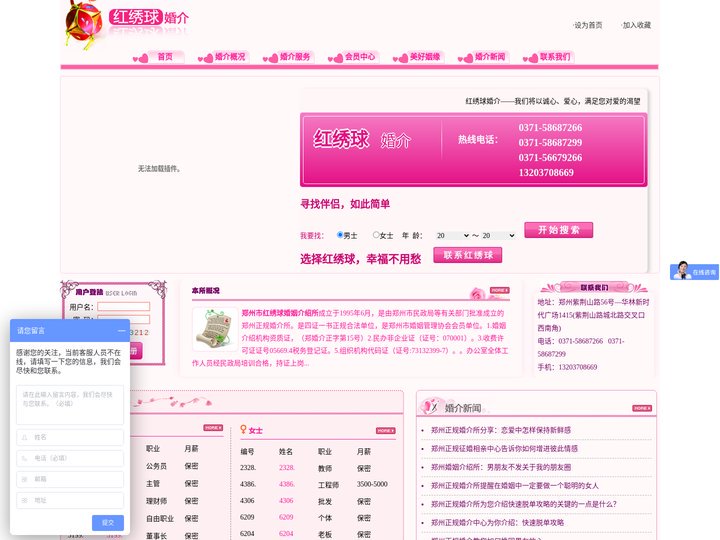Screen dimensions: 720x540
Task: Click the scroll document thumbnail in 本所概况
Action: point(214,329)
